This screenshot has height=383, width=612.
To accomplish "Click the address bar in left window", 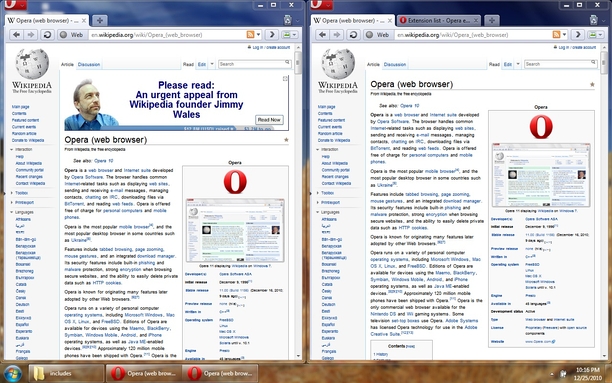I will click(167, 35).
